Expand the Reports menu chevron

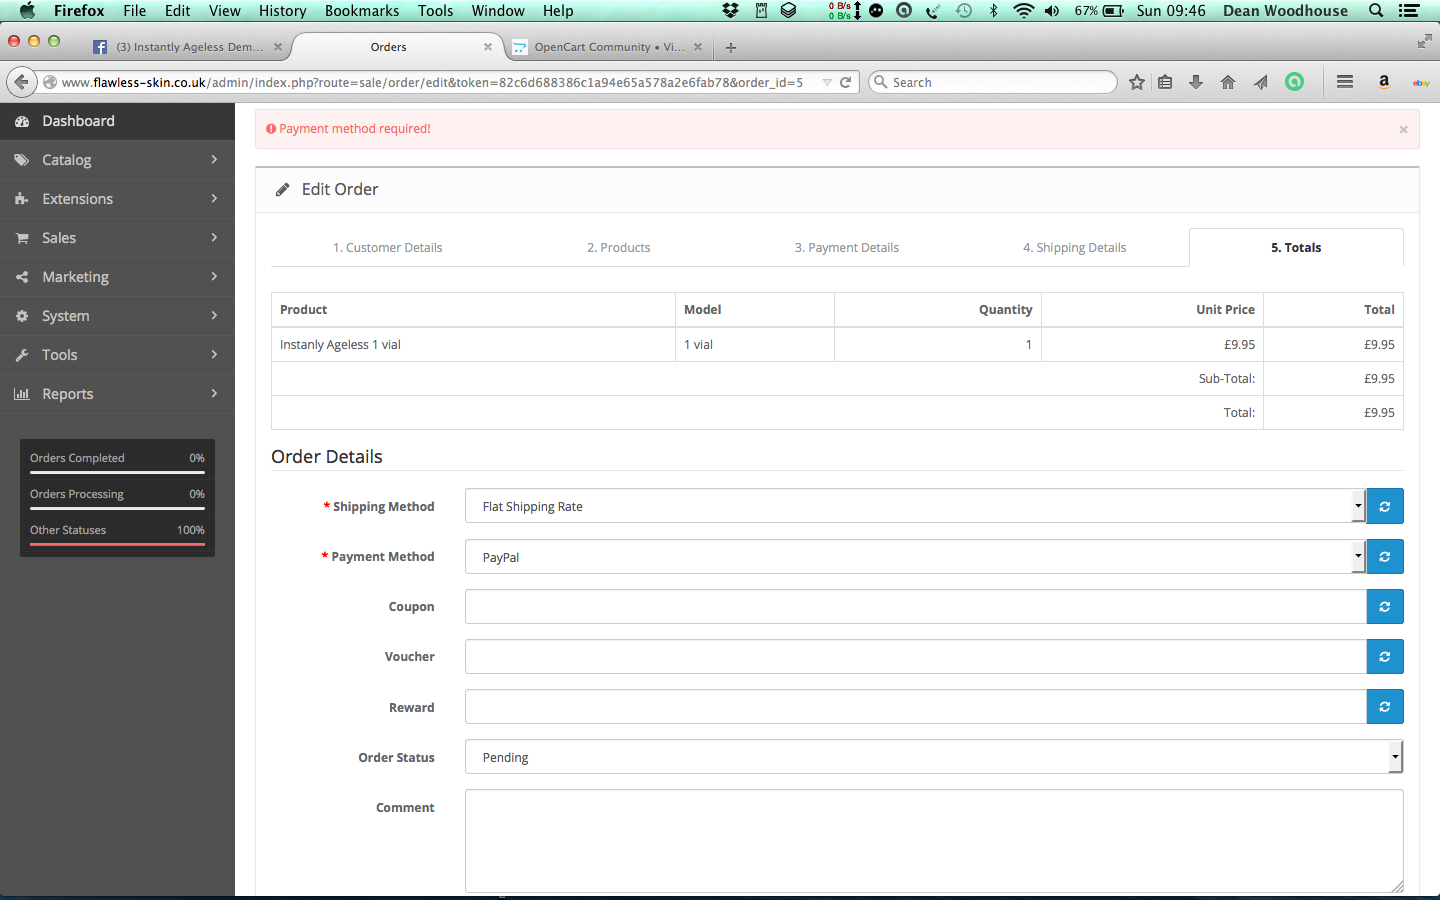coord(214,394)
